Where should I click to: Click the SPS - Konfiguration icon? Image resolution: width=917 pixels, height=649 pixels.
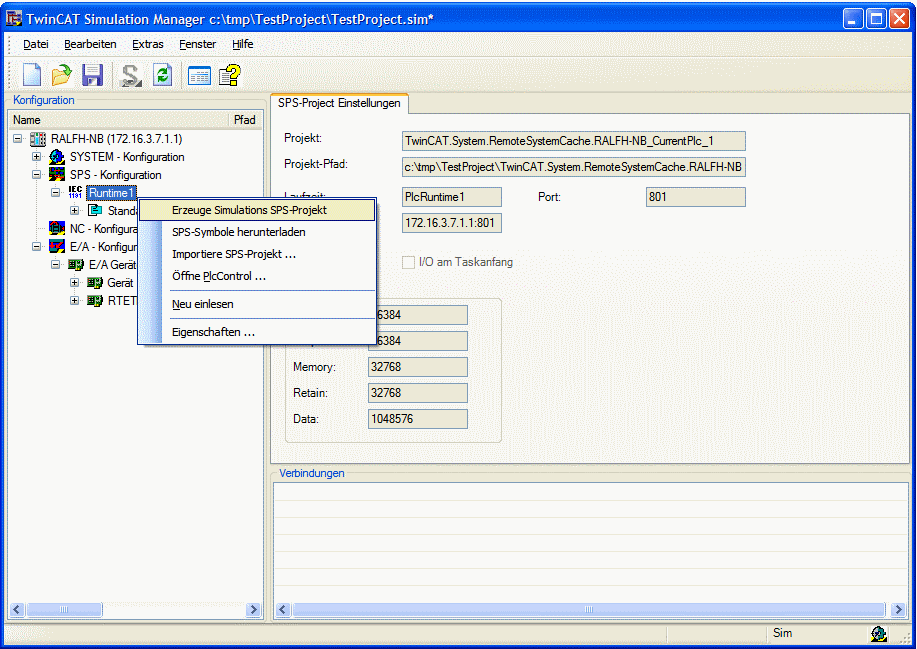pos(57,174)
